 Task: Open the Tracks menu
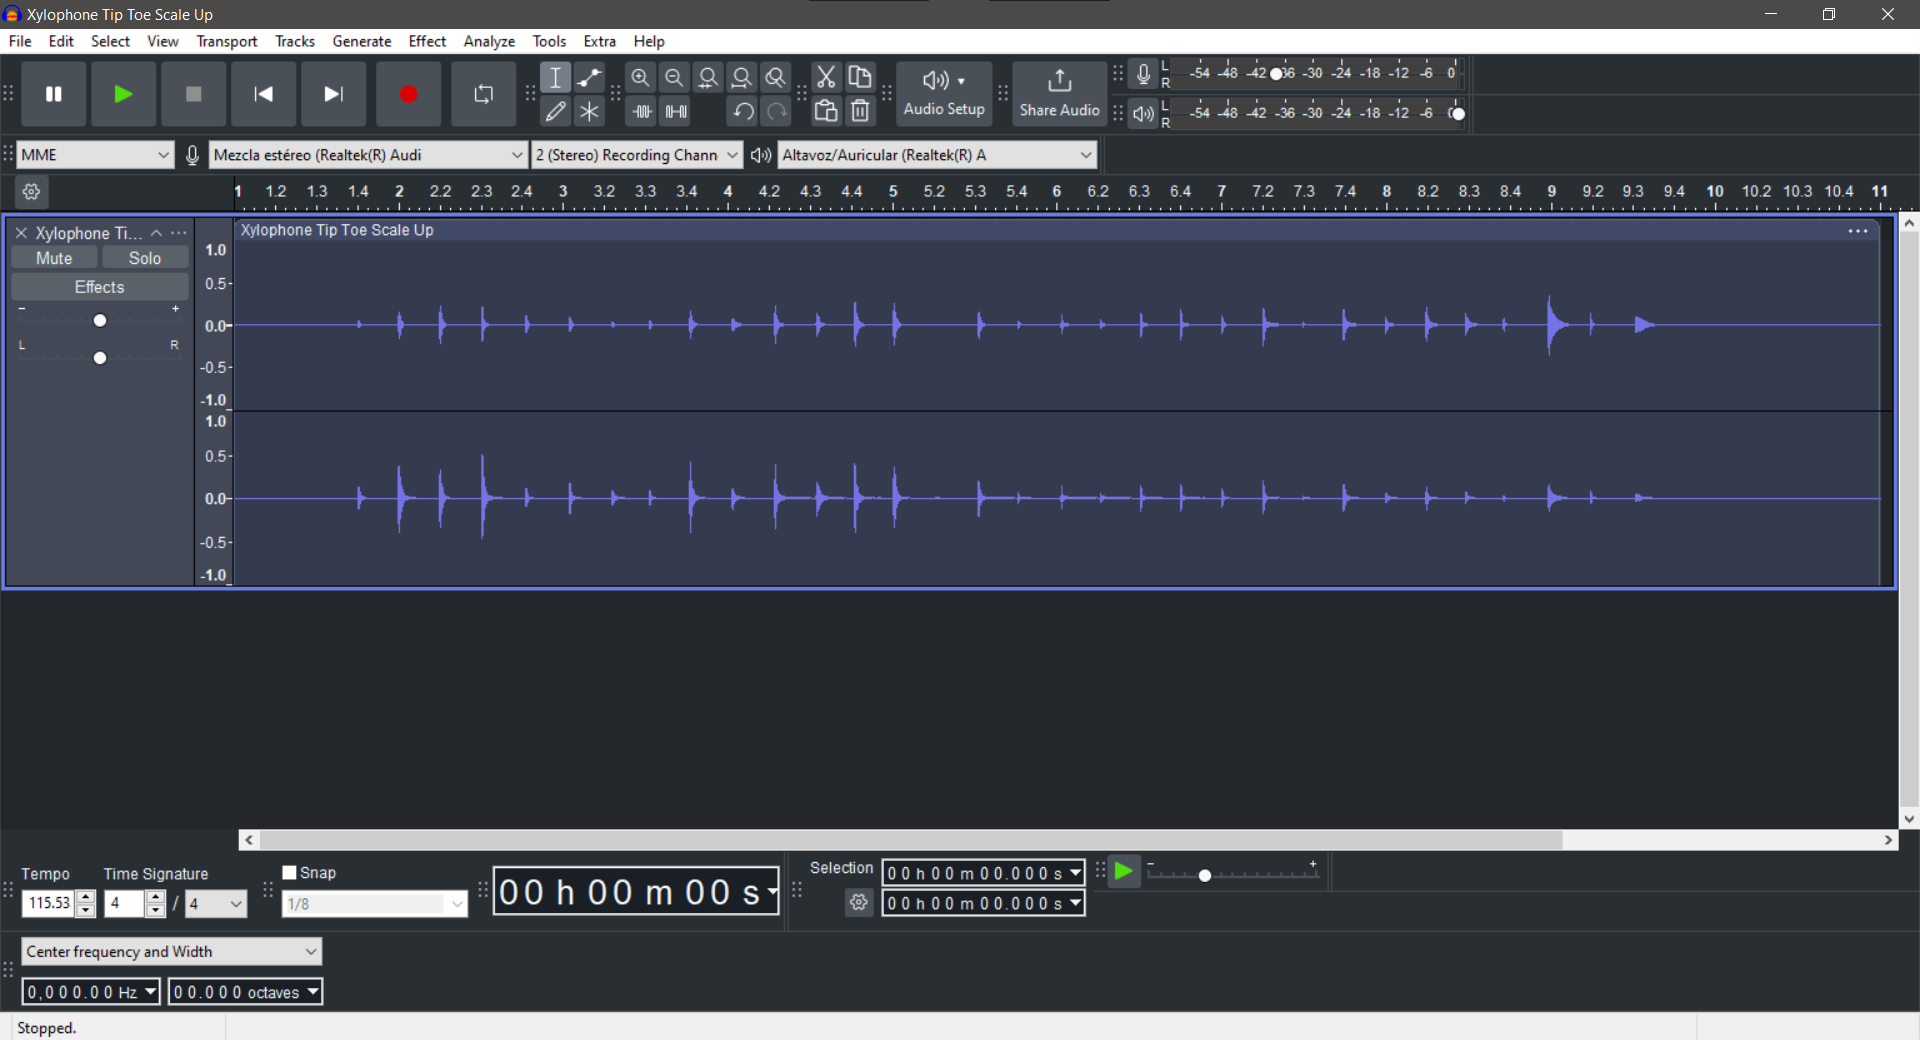[x=295, y=41]
